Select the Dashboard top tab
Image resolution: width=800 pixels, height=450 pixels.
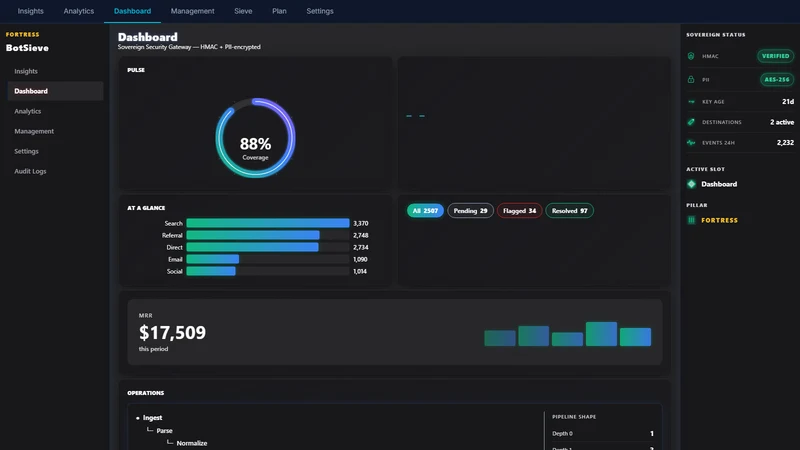[x=132, y=11]
